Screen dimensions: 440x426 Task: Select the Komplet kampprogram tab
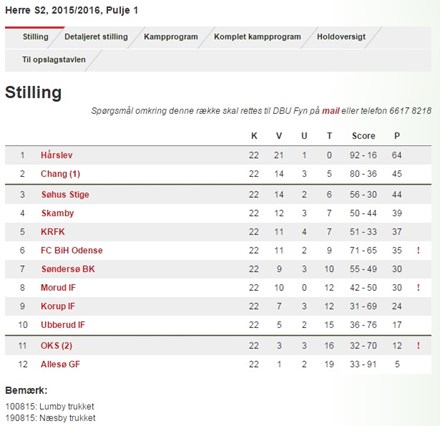[257, 37]
